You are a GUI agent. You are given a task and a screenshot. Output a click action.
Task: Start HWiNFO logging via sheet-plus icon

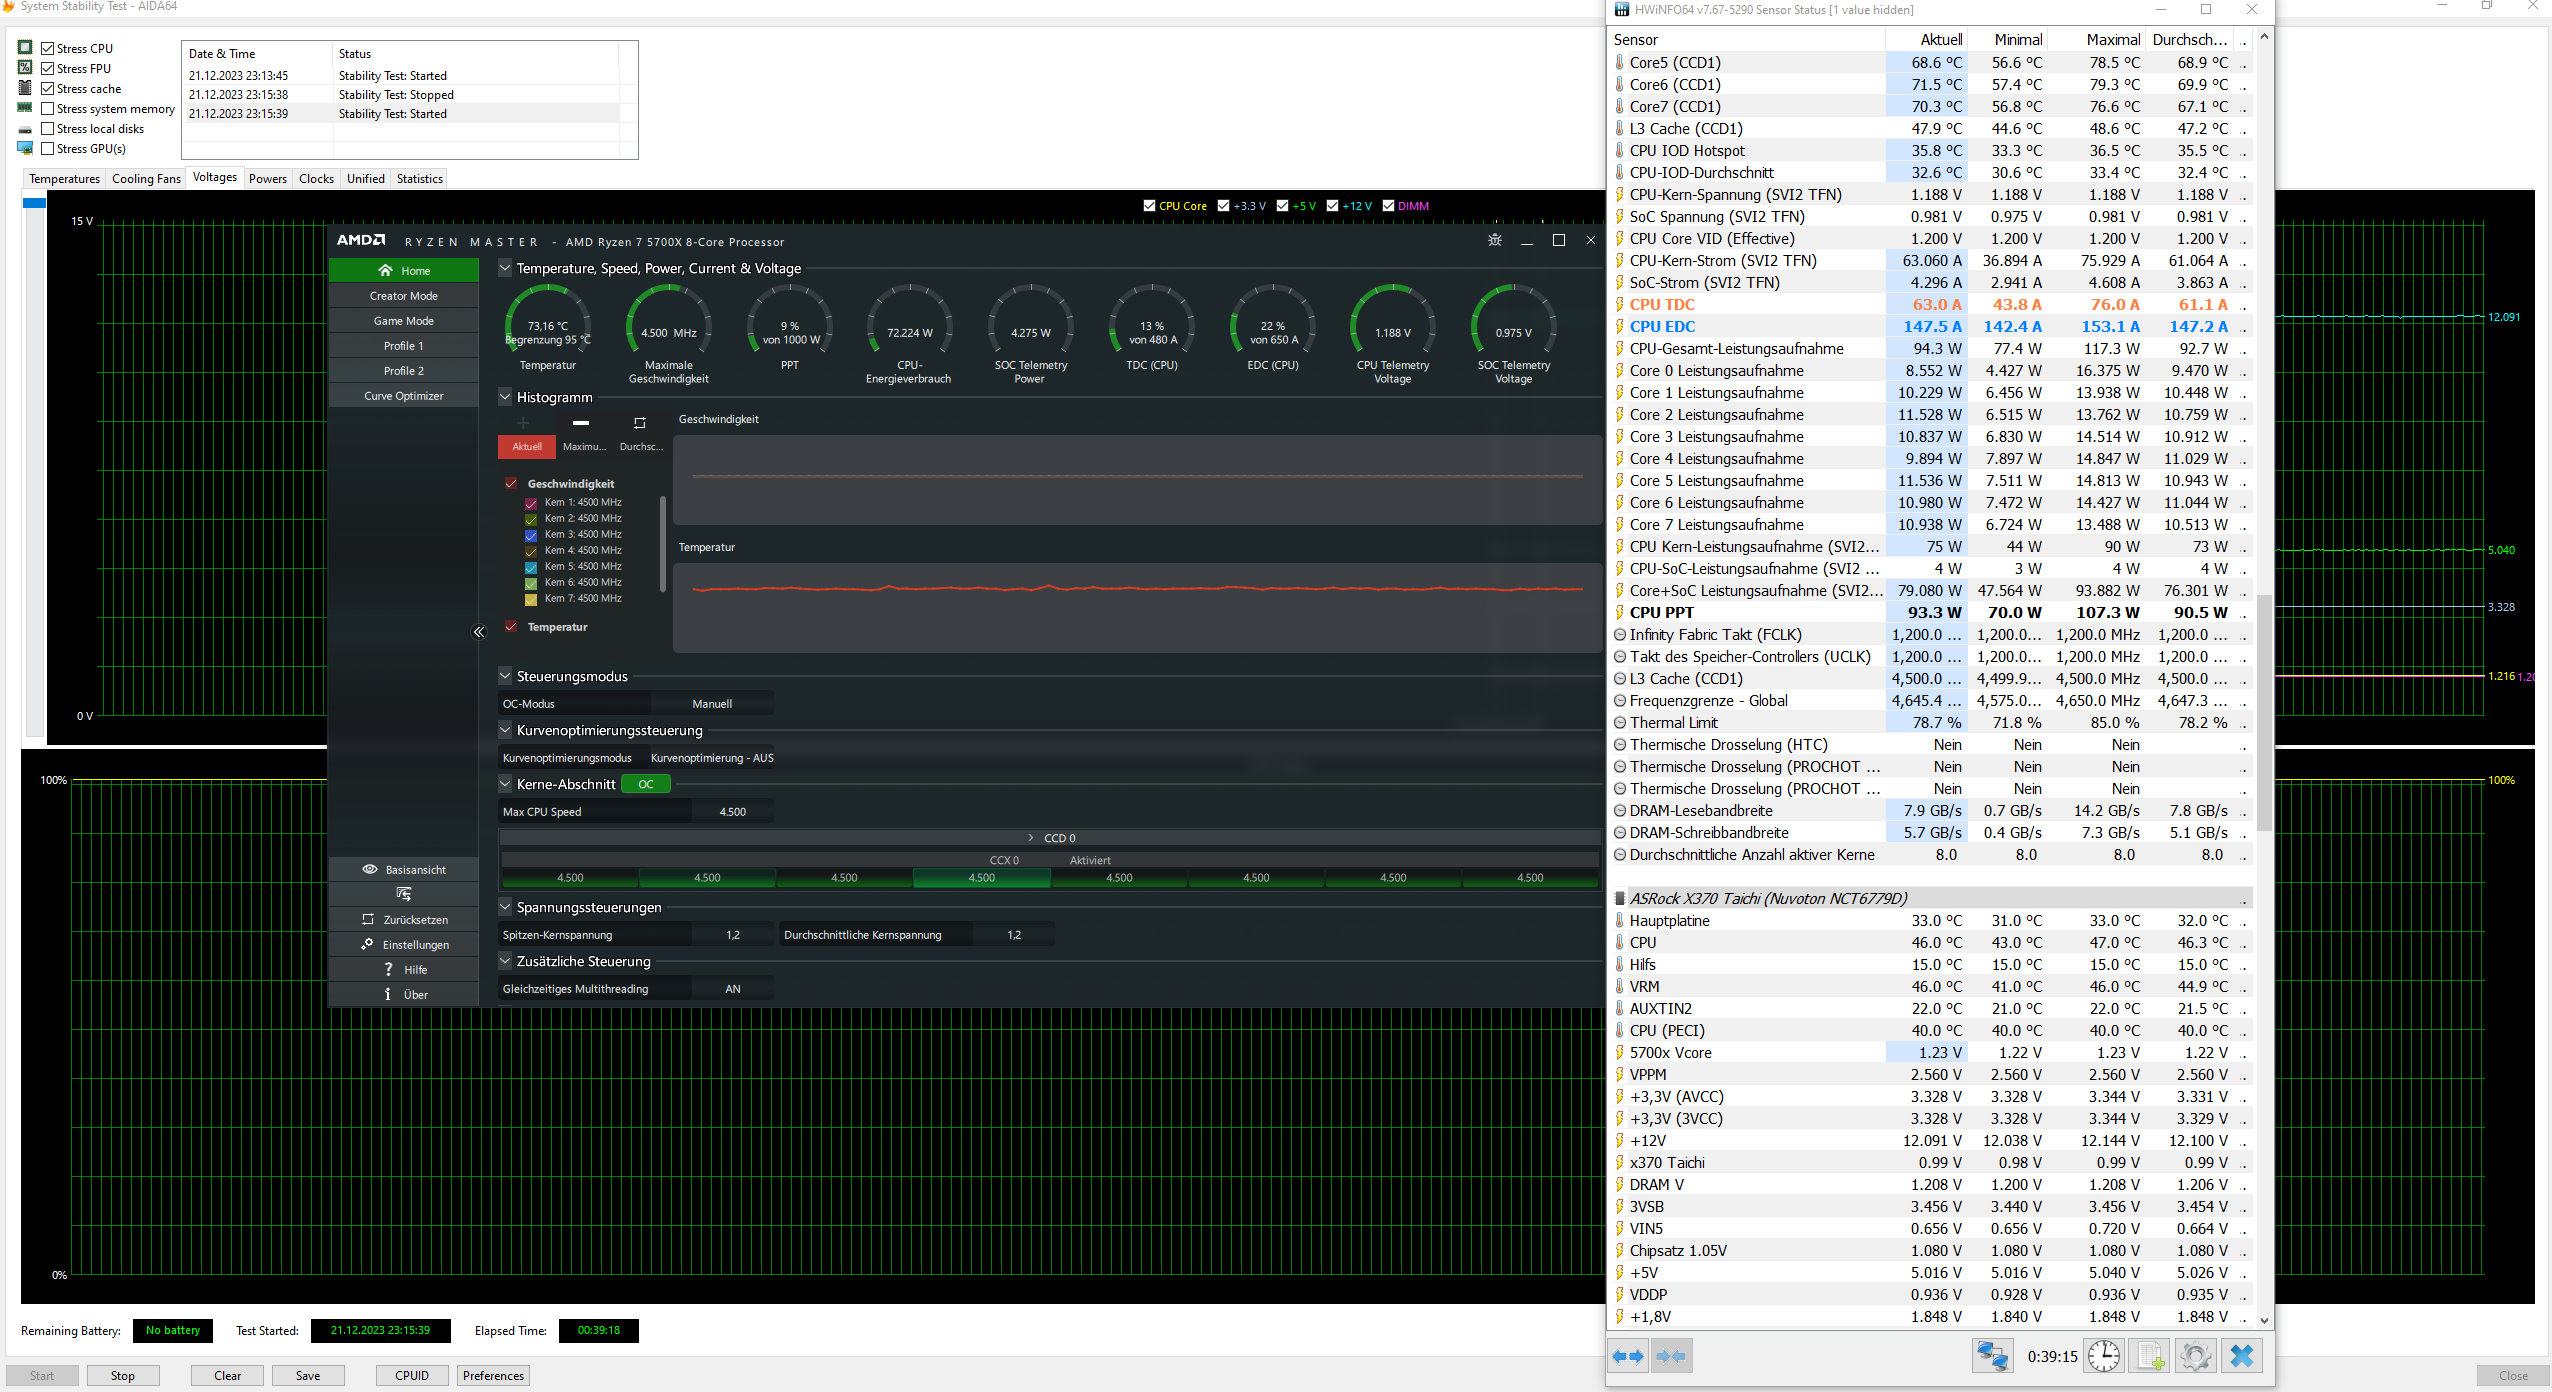[x=2150, y=1356]
